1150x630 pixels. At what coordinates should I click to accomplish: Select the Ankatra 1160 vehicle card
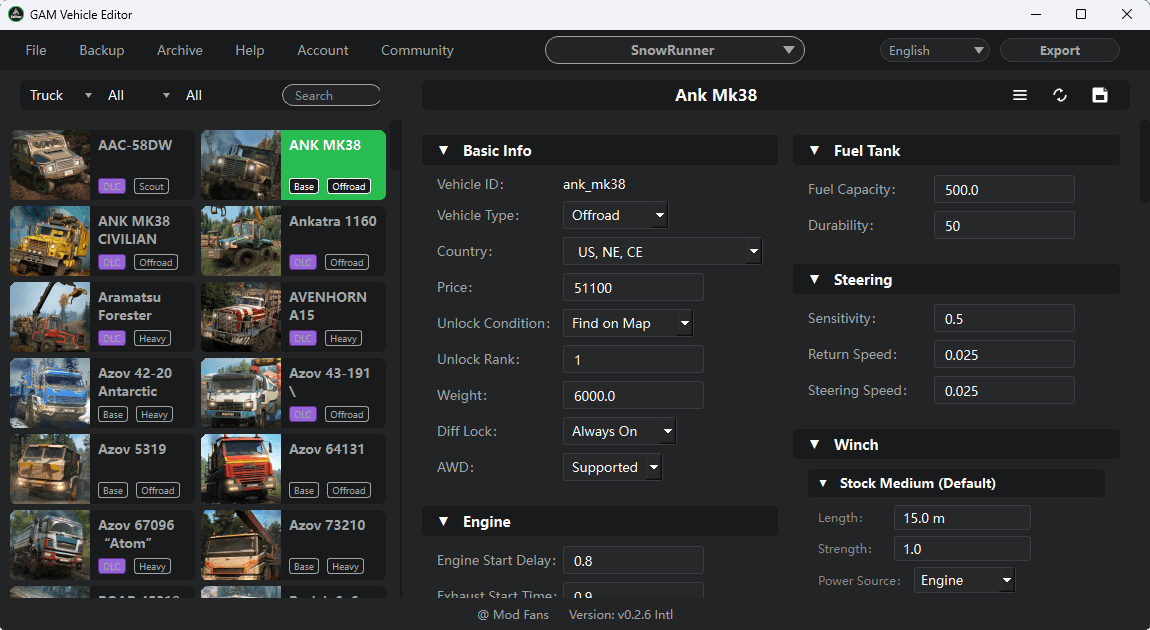pos(293,241)
